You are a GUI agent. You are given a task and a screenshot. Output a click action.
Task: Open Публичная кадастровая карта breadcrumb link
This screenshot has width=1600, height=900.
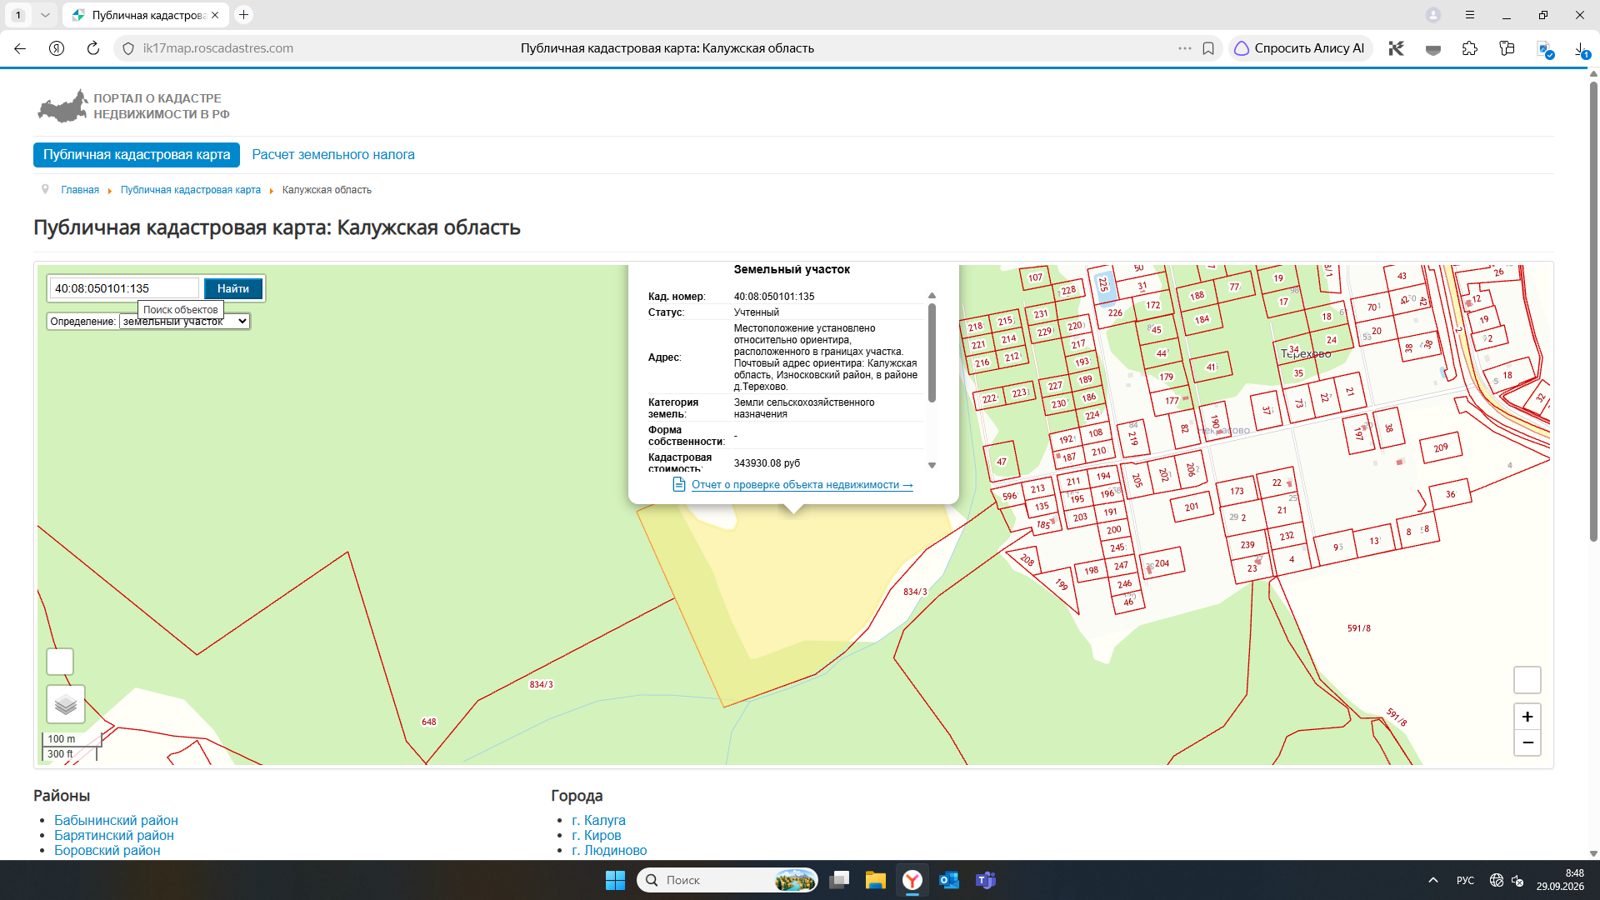coord(191,190)
